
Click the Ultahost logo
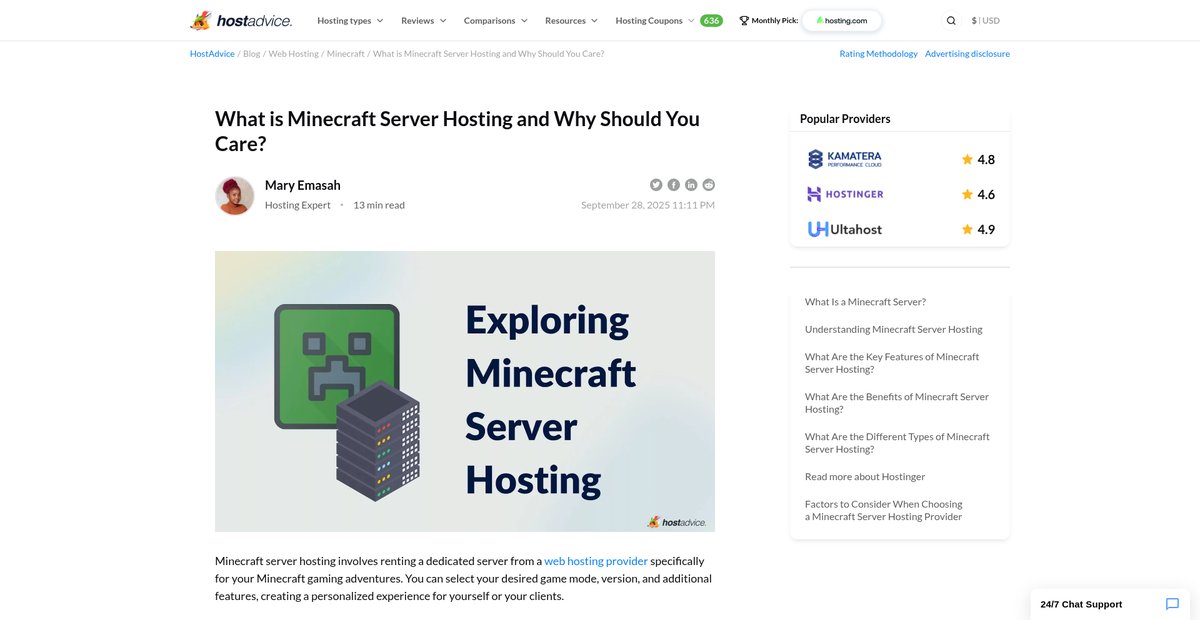point(845,229)
